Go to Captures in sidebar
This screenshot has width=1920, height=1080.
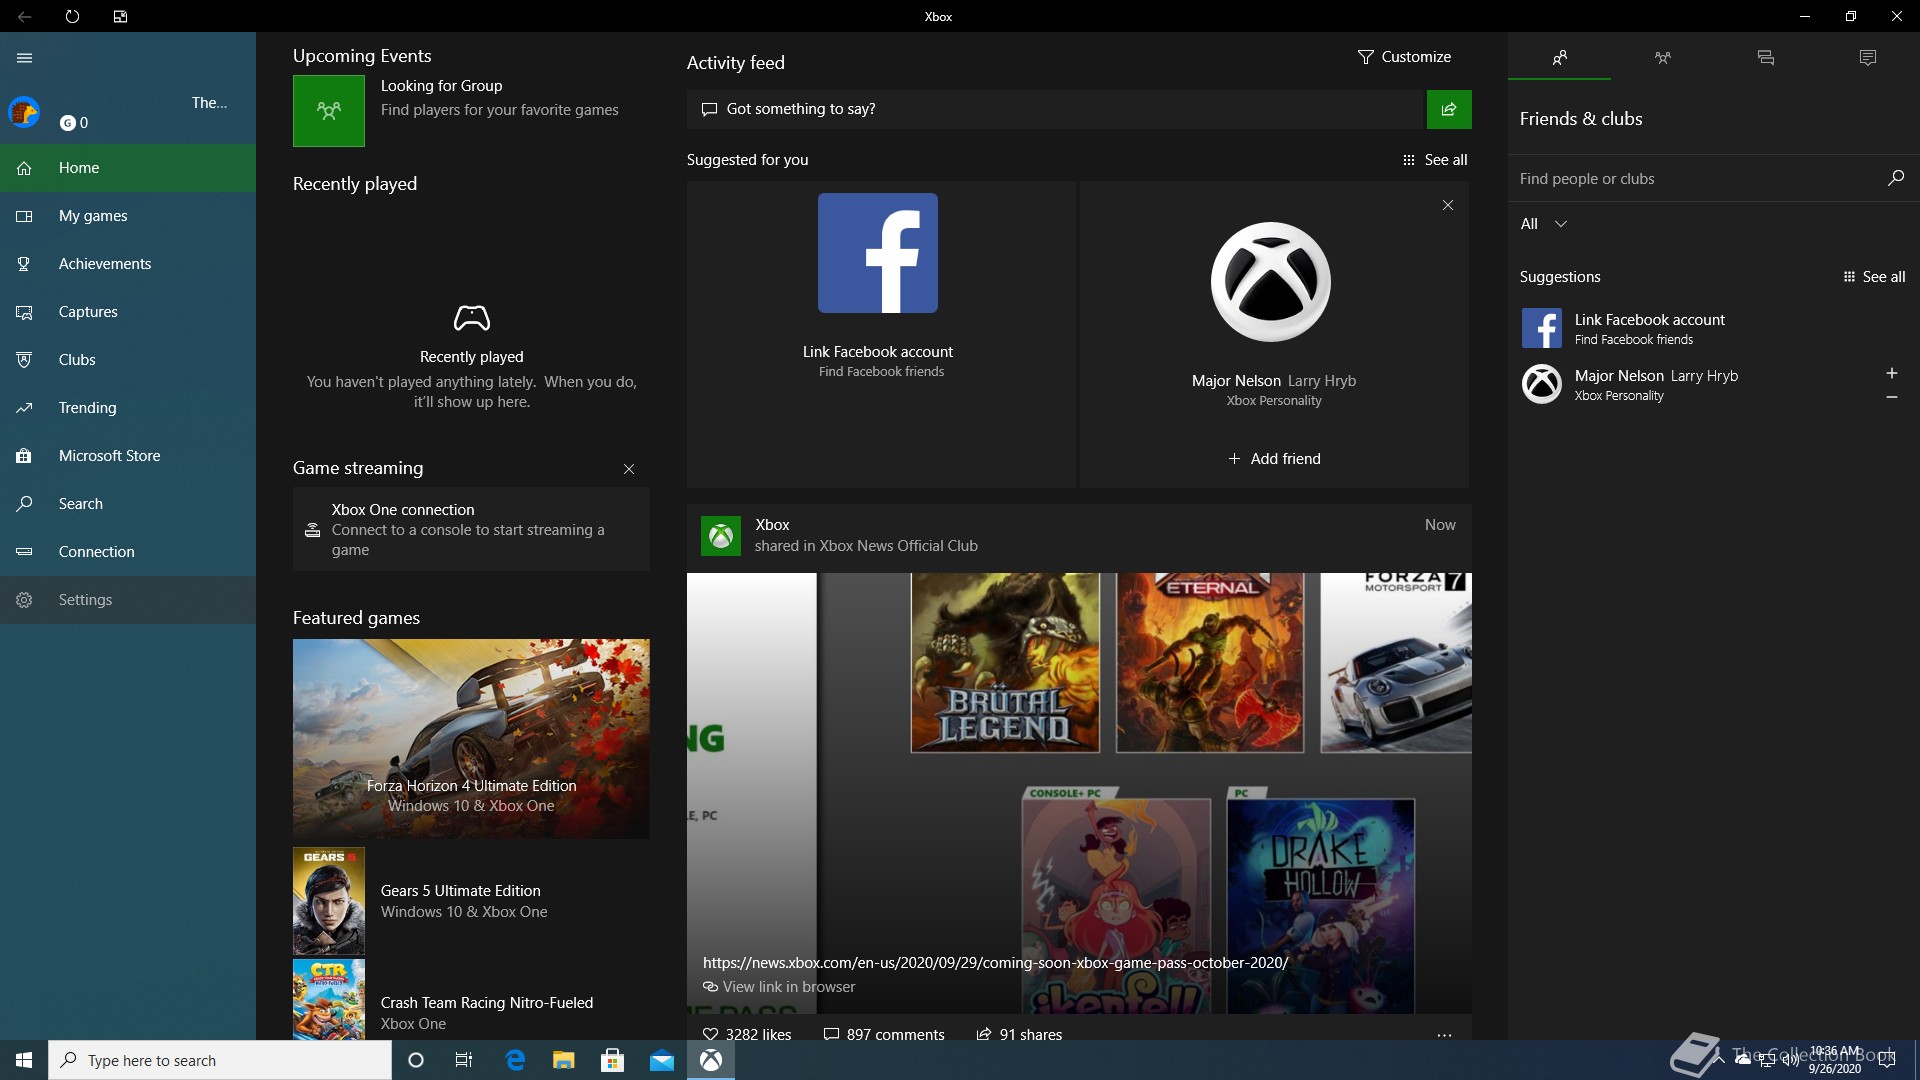[88, 312]
